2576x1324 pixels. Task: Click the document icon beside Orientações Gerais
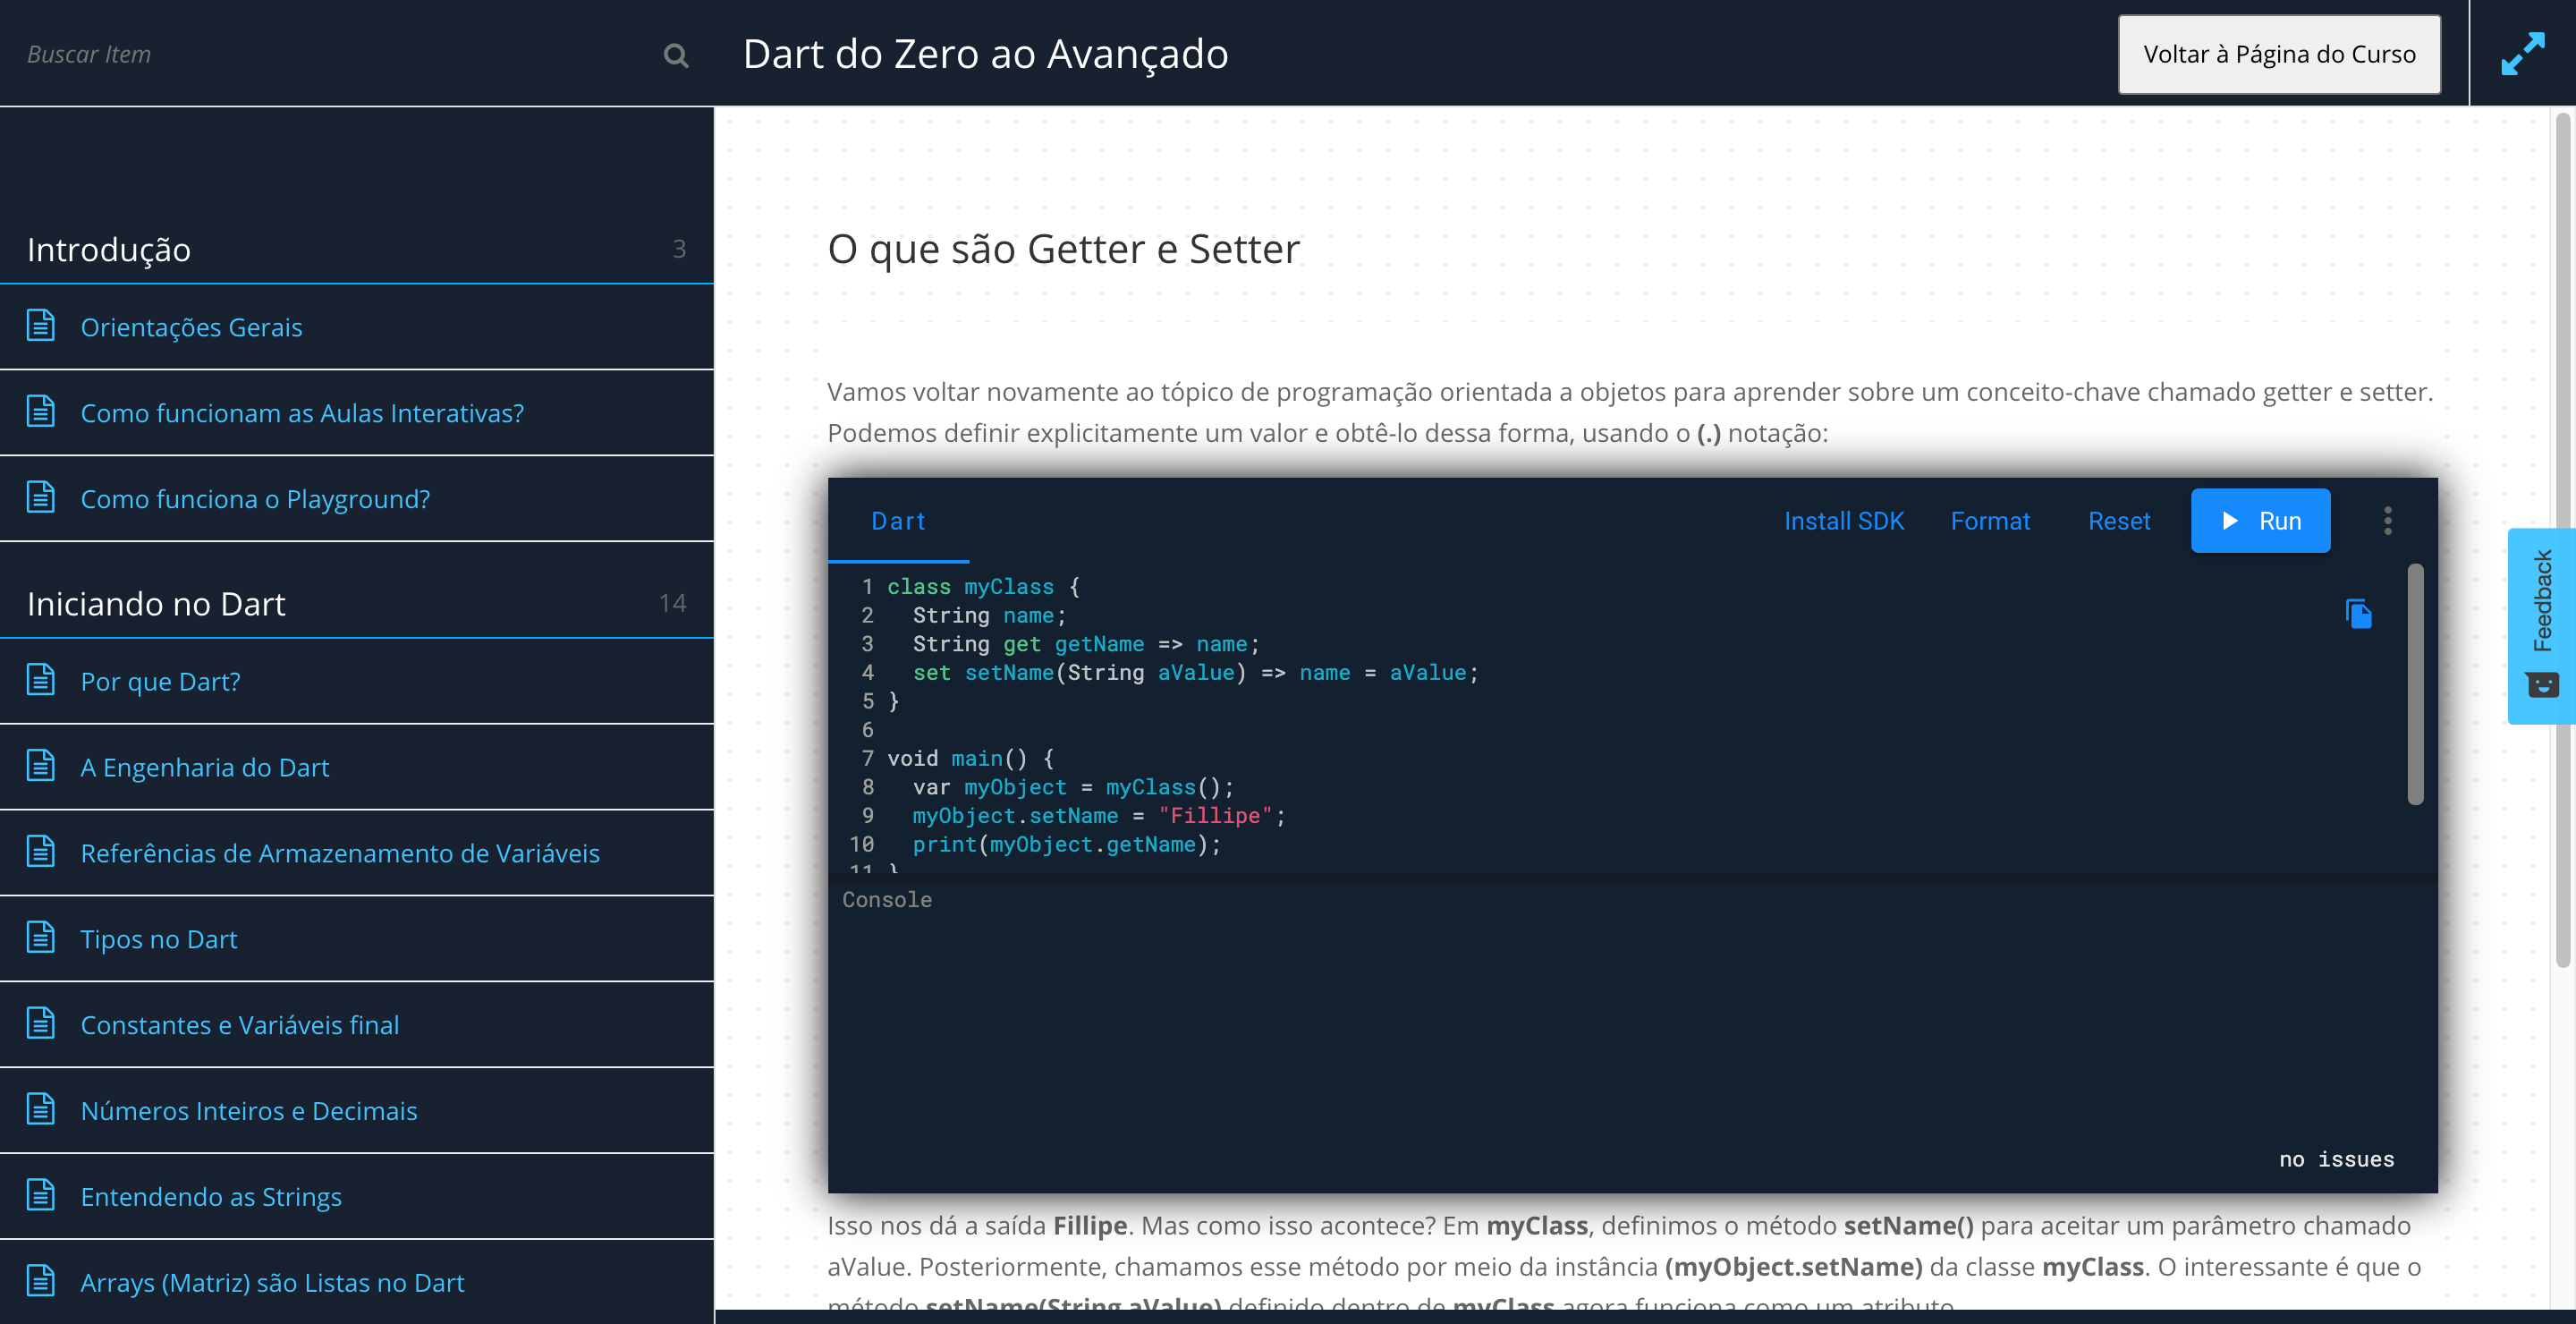point(41,326)
